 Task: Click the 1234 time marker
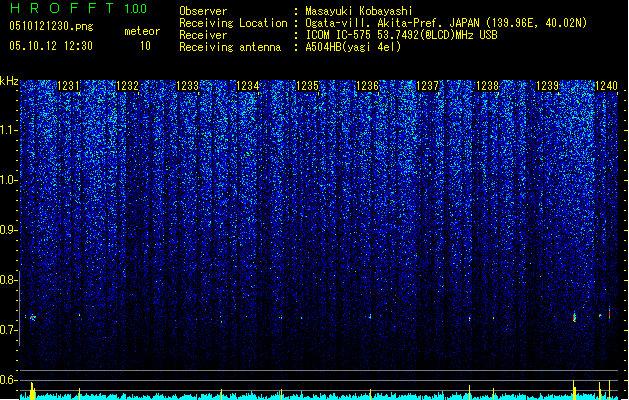pos(248,86)
